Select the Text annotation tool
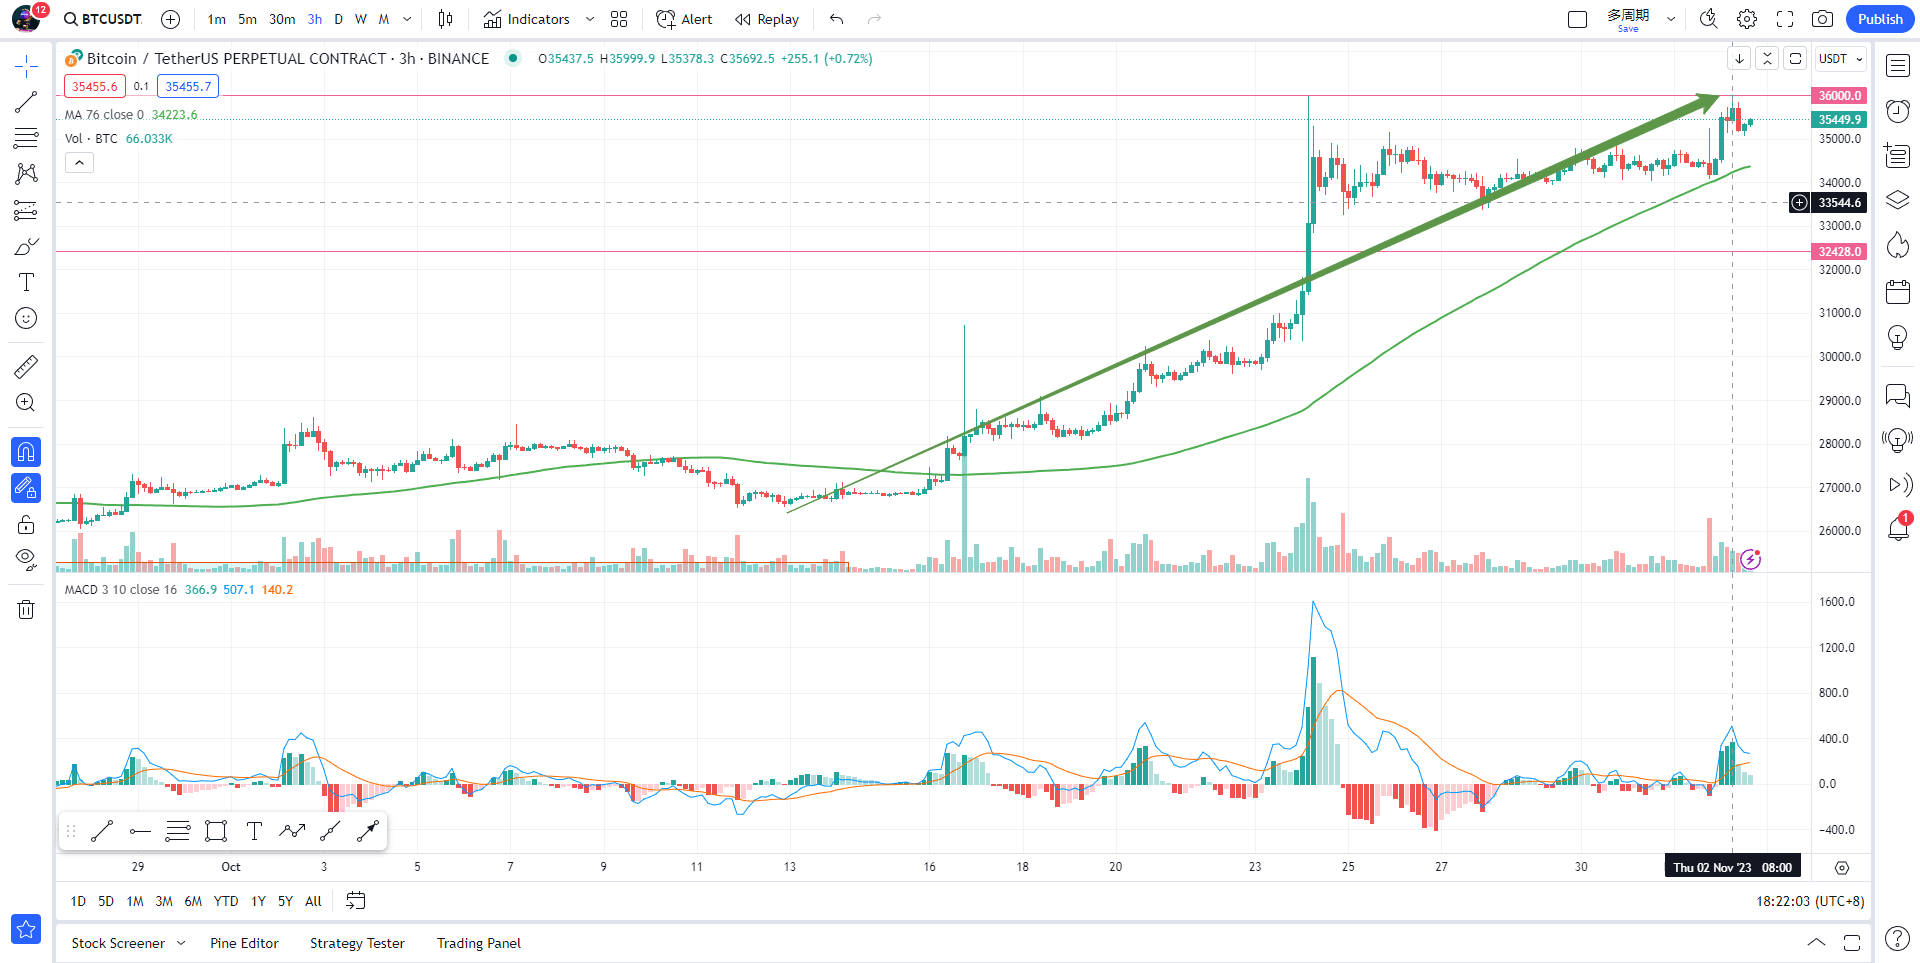The image size is (1920, 963). coord(26,282)
